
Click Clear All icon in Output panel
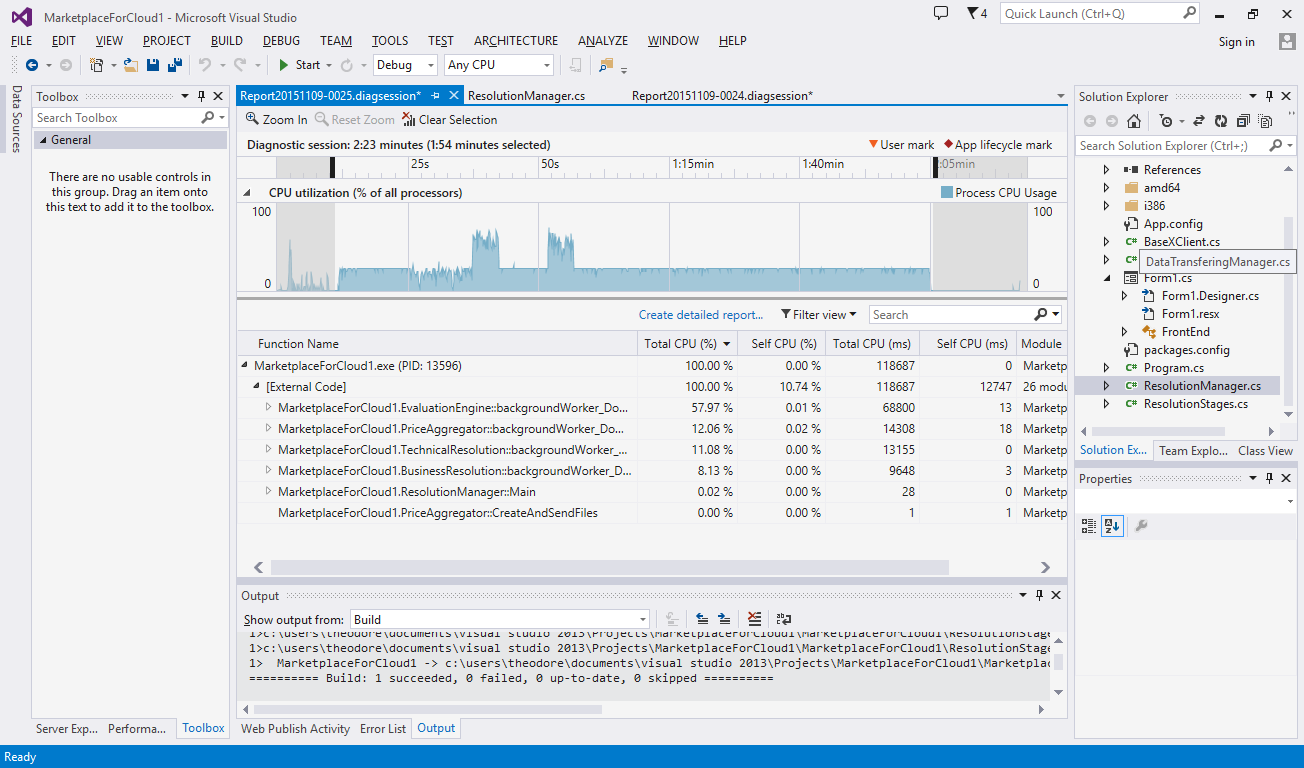tap(754, 619)
